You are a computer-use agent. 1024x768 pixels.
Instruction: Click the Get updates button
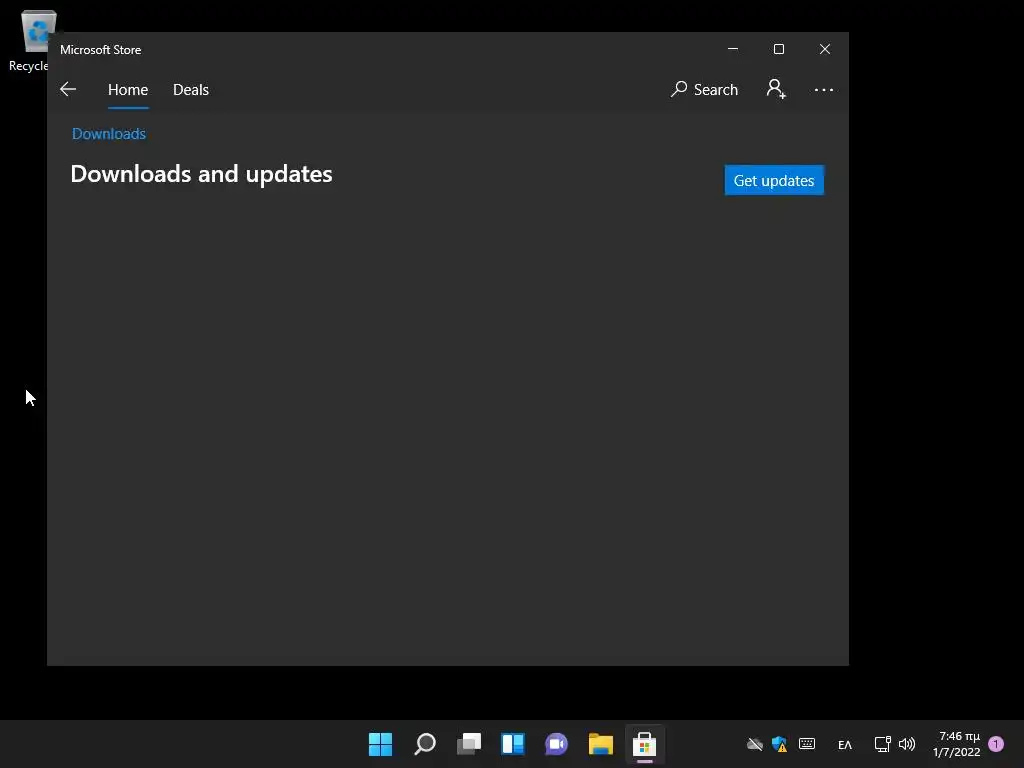pos(774,180)
